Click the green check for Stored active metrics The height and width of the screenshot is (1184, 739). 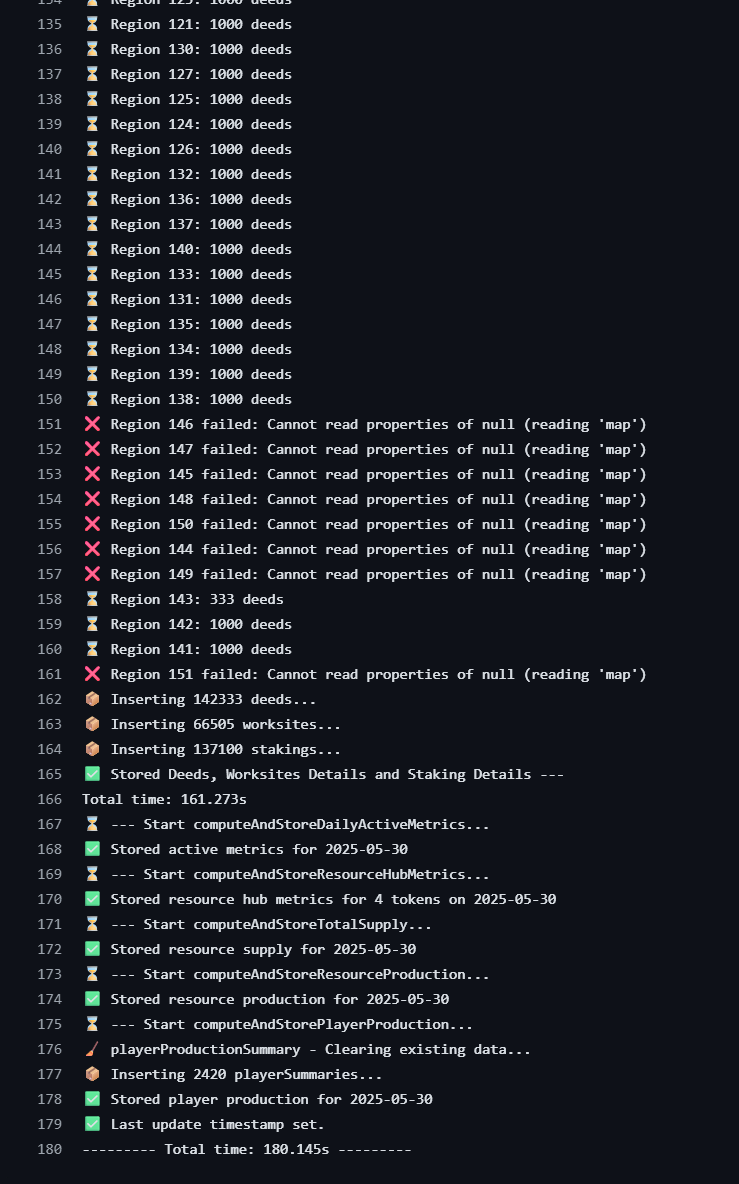tap(92, 849)
